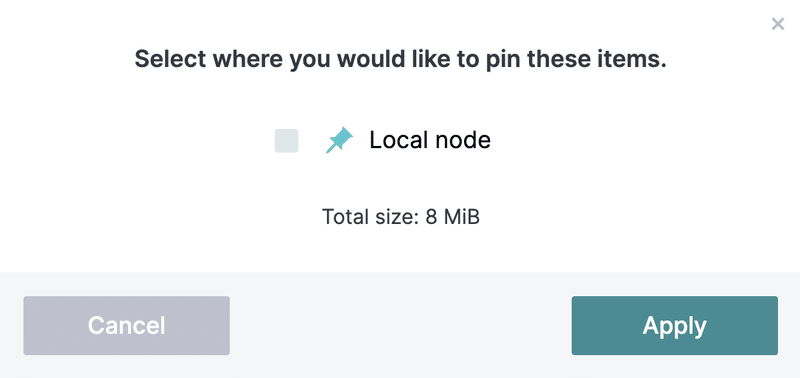
Task: Click the Total size: 8 MiB text
Action: tap(401, 217)
